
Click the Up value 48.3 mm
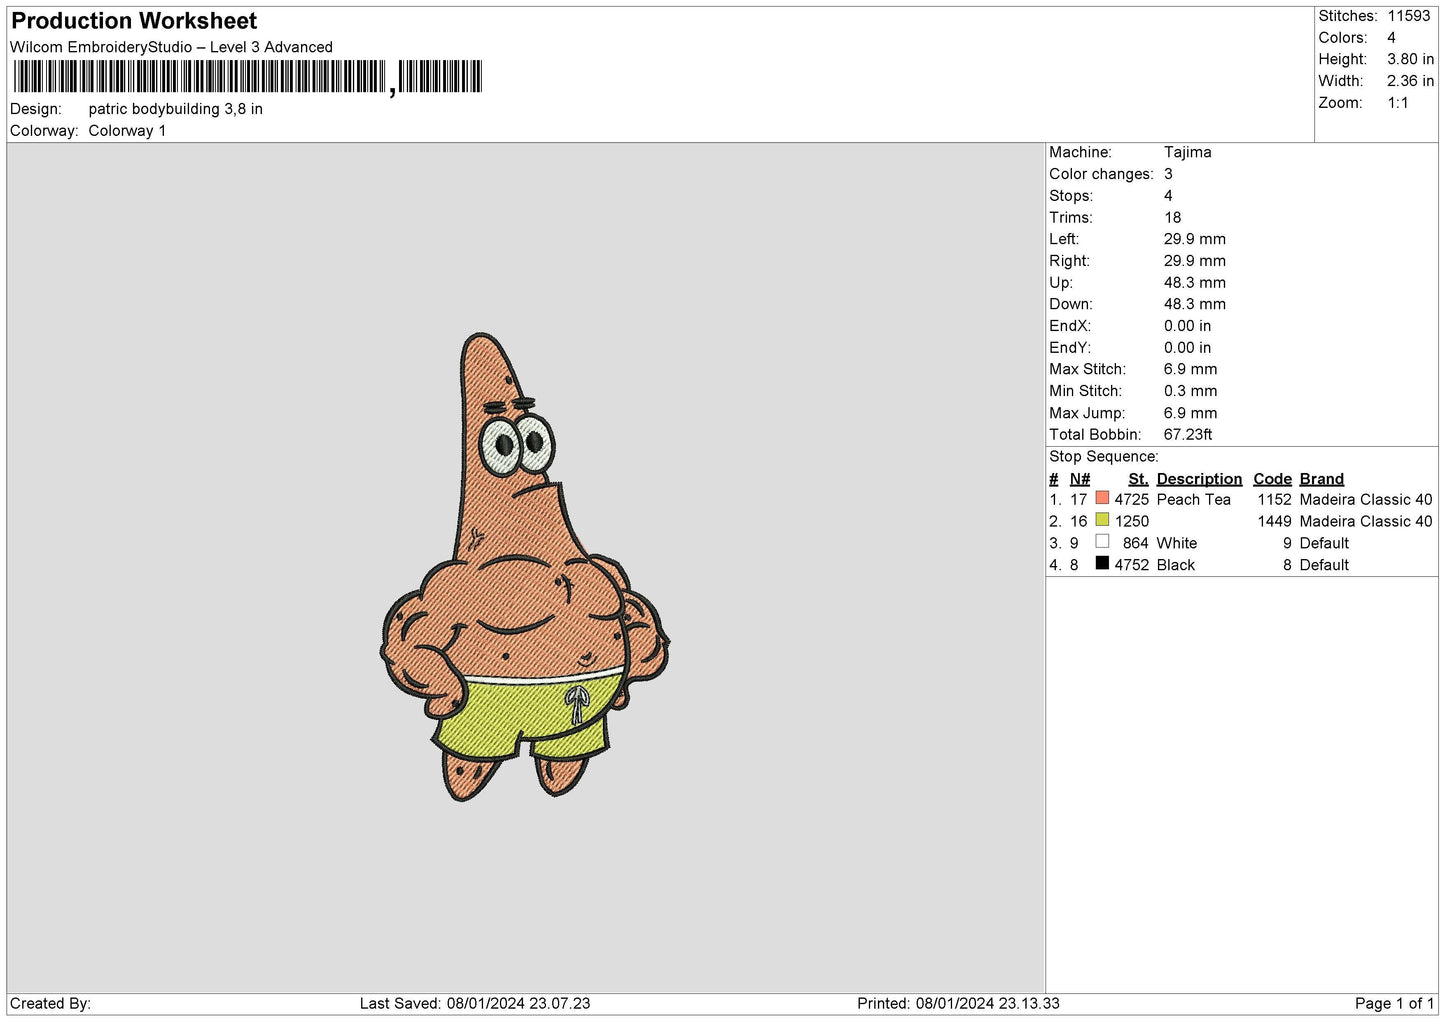point(1194,283)
